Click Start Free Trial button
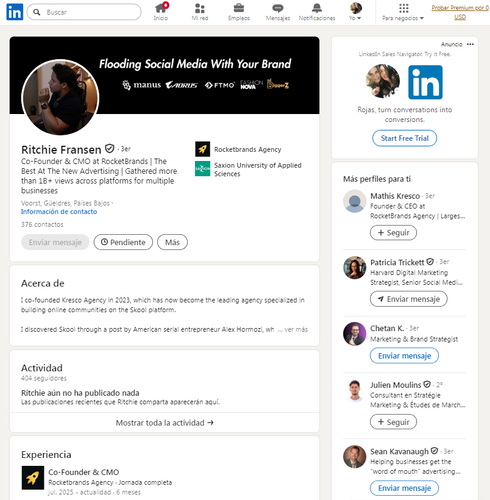Image resolution: width=490 pixels, height=500 pixels. click(x=405, y=138)
